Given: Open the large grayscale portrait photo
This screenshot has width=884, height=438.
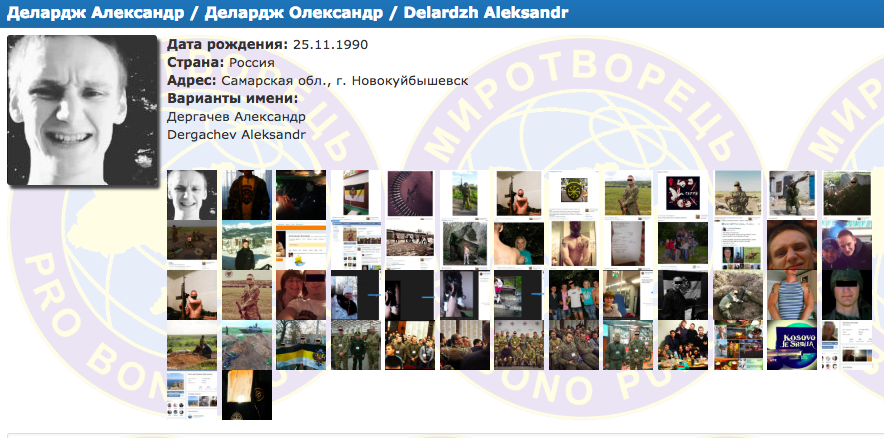Looking at the screenshot, I should tap(82, 110).
